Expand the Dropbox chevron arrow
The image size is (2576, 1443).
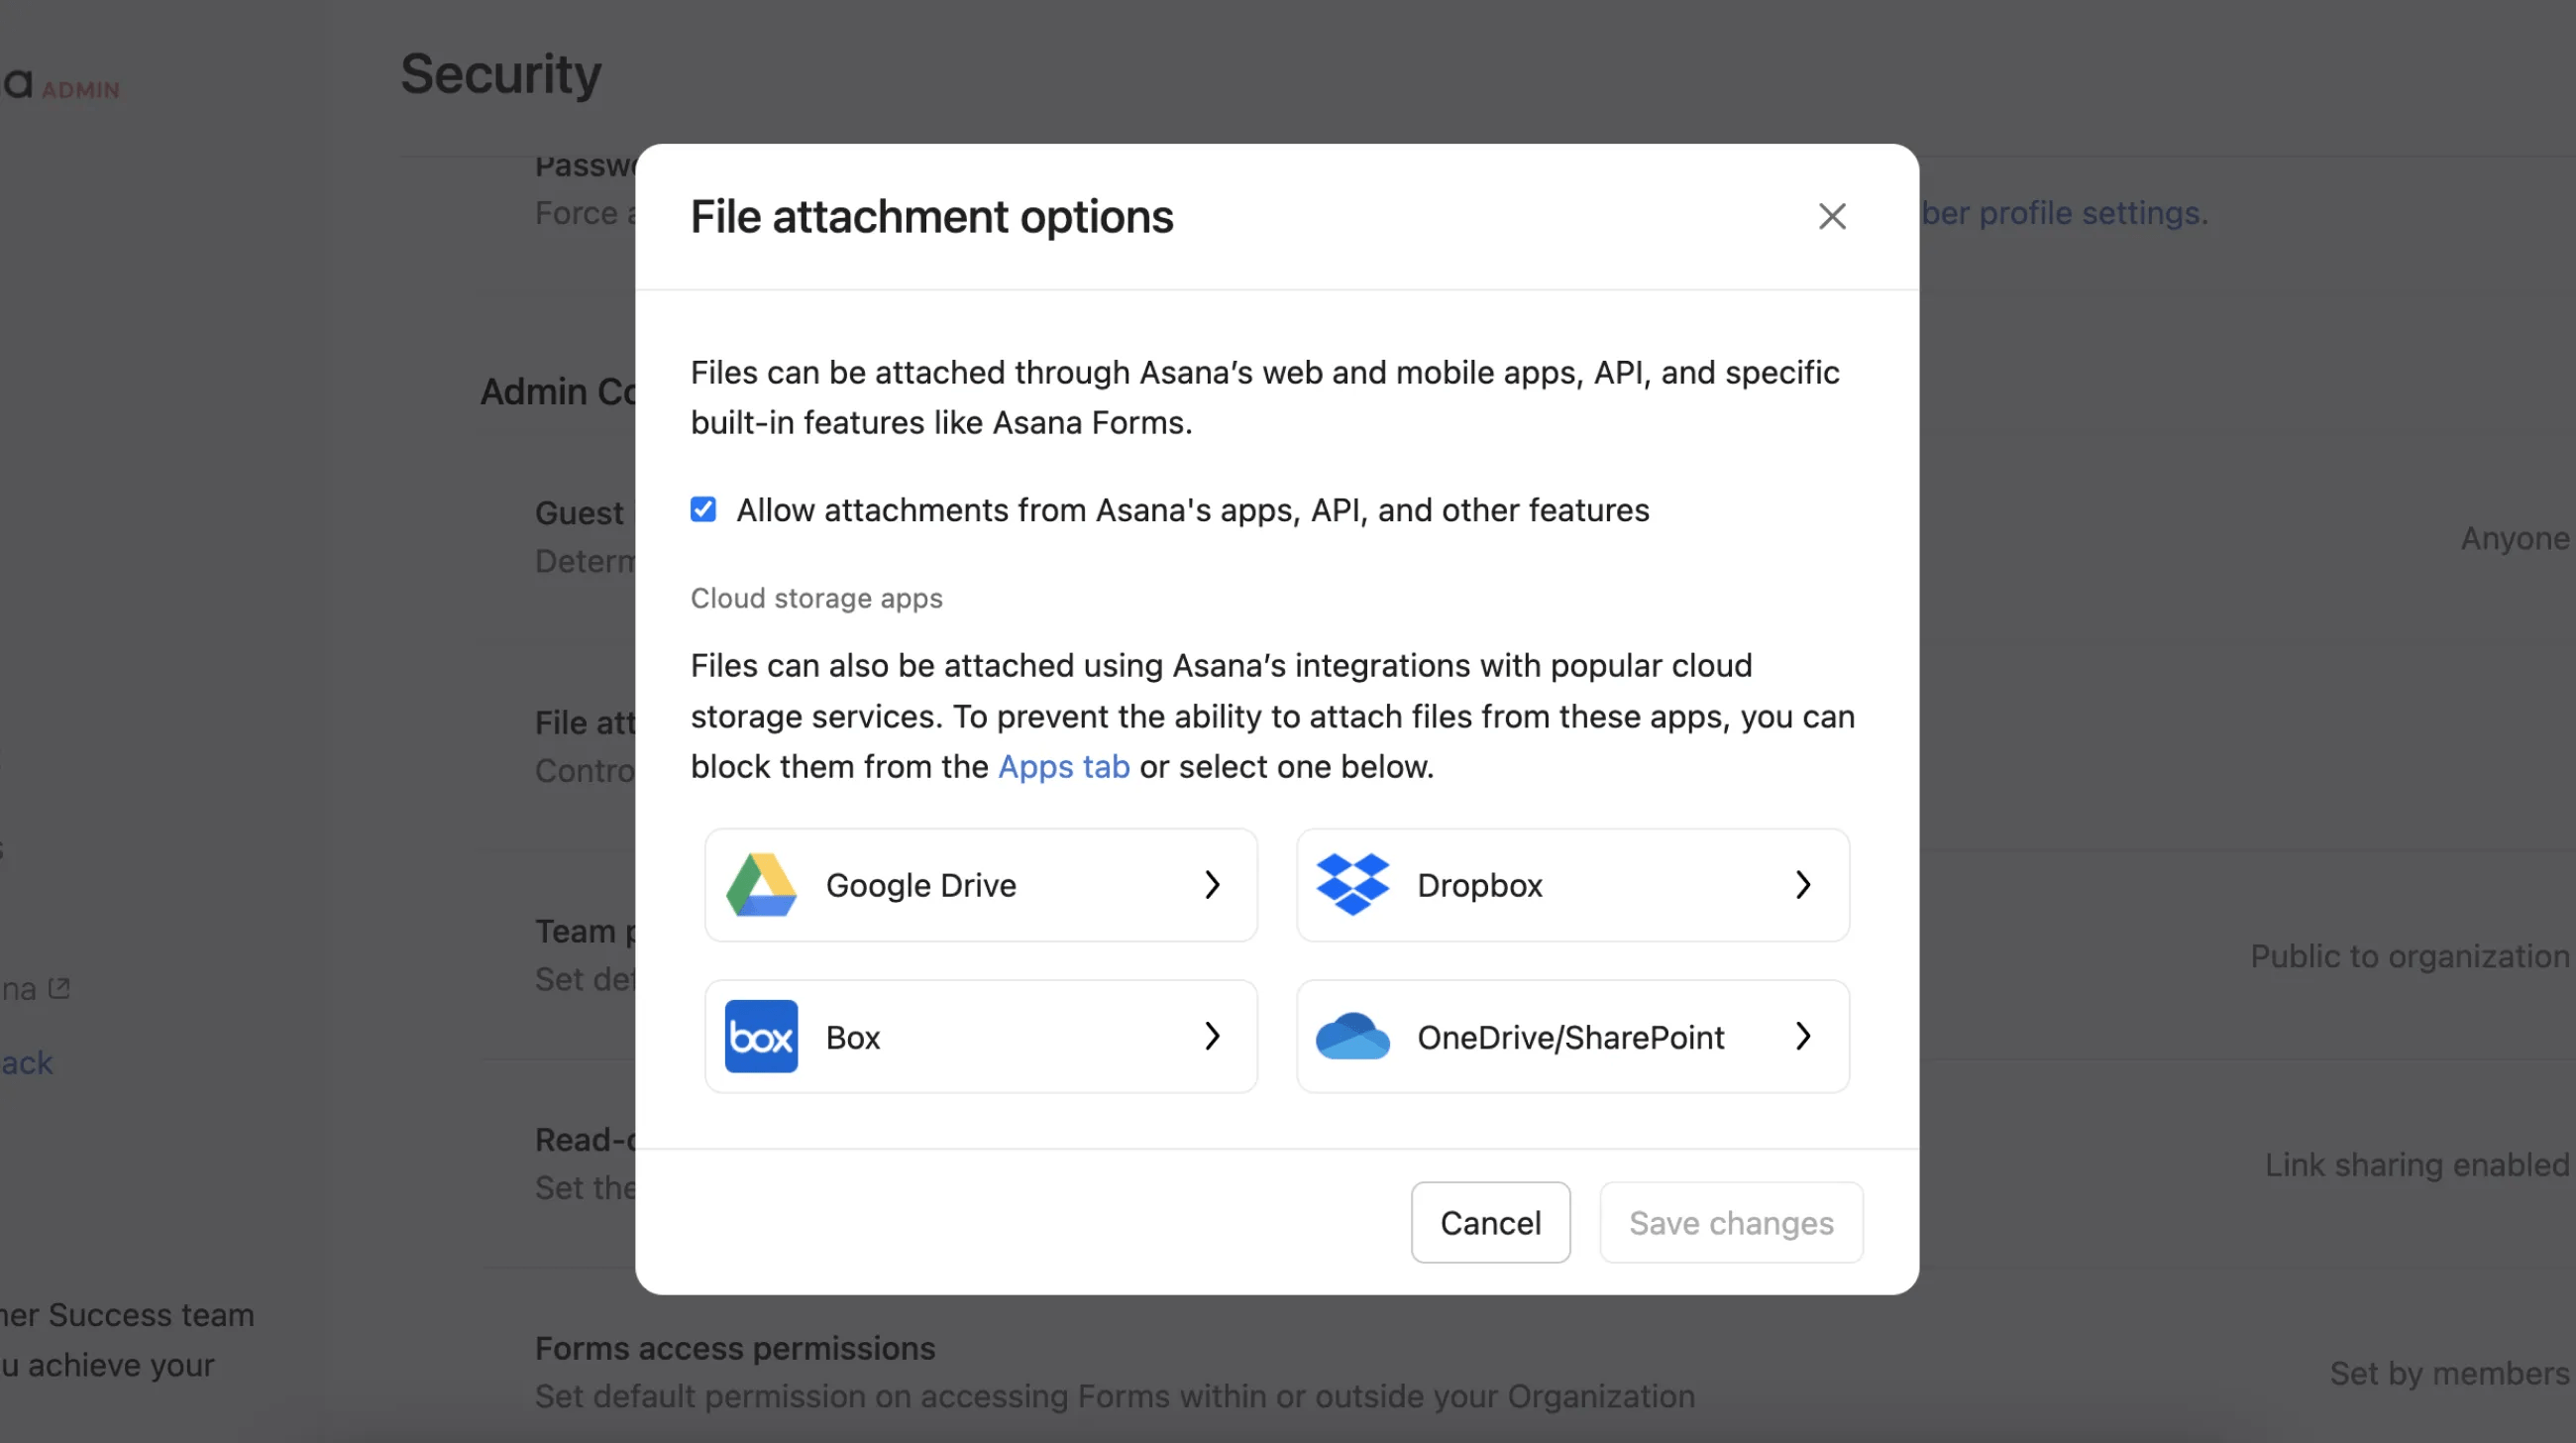tap(1803, 885)
